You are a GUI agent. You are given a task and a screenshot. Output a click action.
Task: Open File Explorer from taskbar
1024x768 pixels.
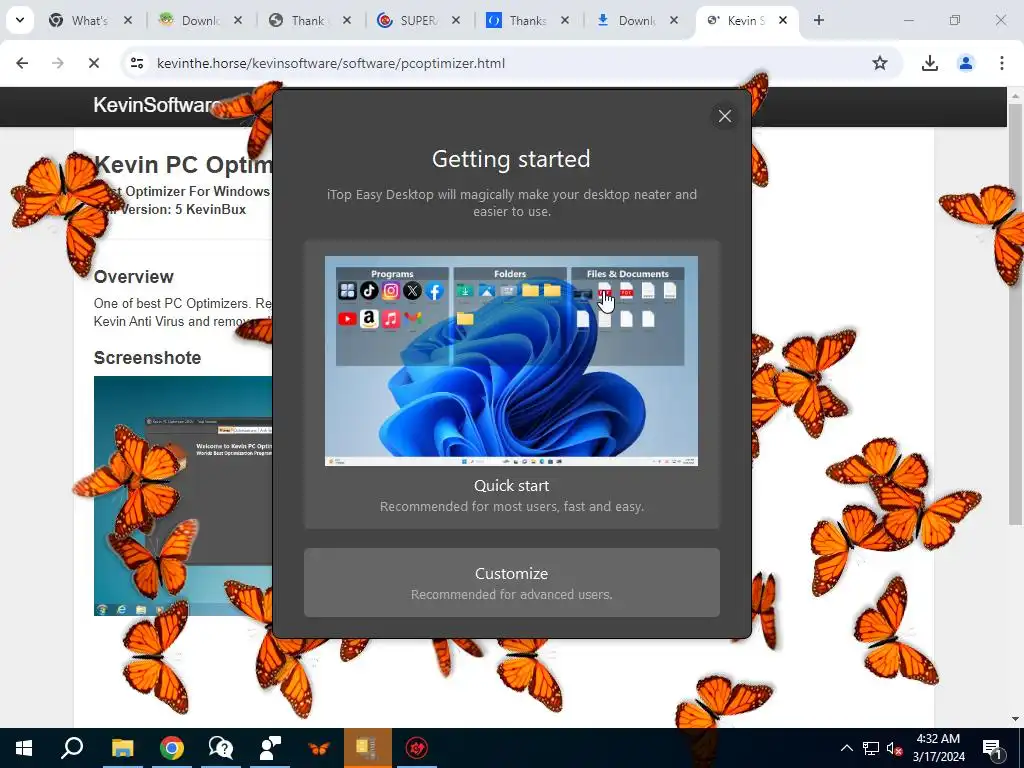122,748
